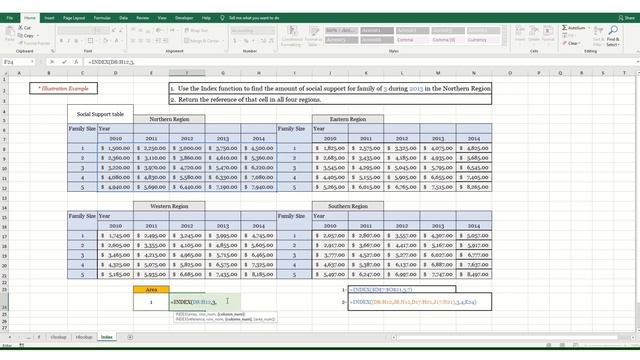
Task: Click the Cut command
Action: 24,28
